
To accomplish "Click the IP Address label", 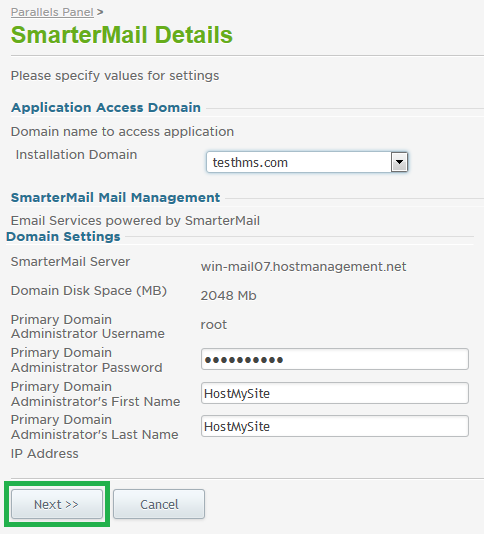I will click(x=45, y=454).
